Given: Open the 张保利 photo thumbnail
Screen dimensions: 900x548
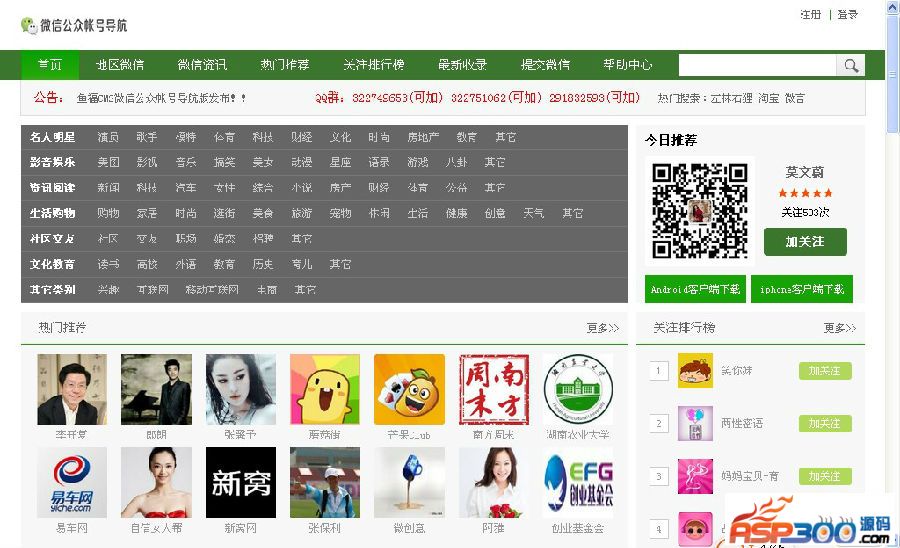Looking at the screenshot, I should [x=325, y=483].
